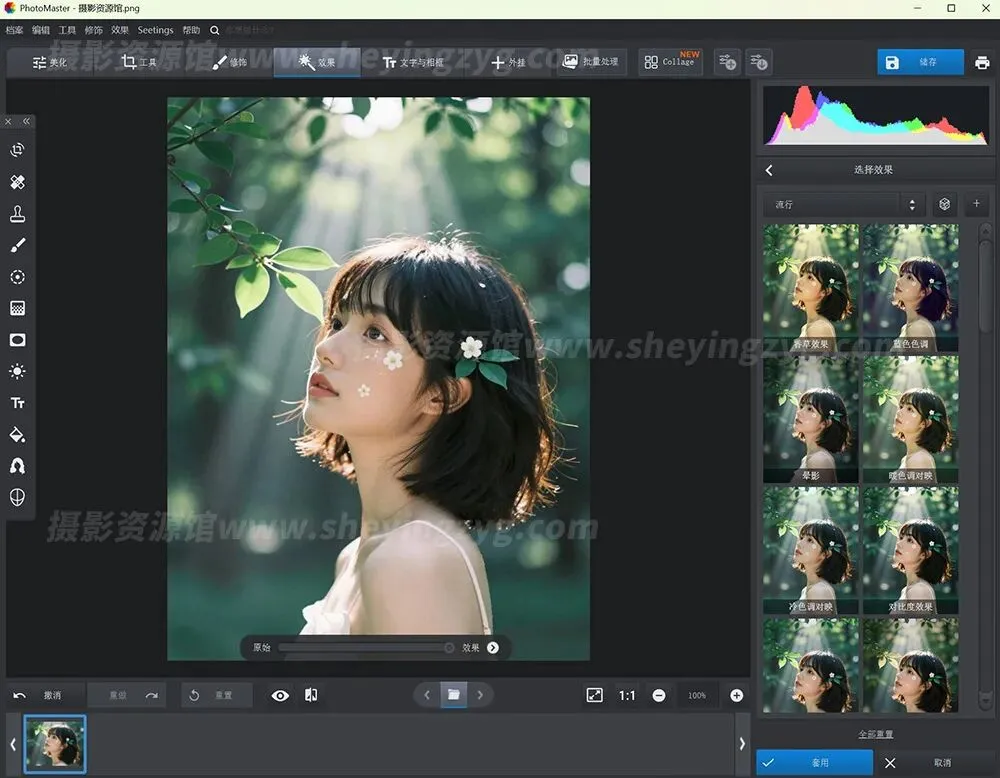This screenshot has width=1000, height=778.
Task: Select the radial filter circle tool
Action: pos(17,277)
